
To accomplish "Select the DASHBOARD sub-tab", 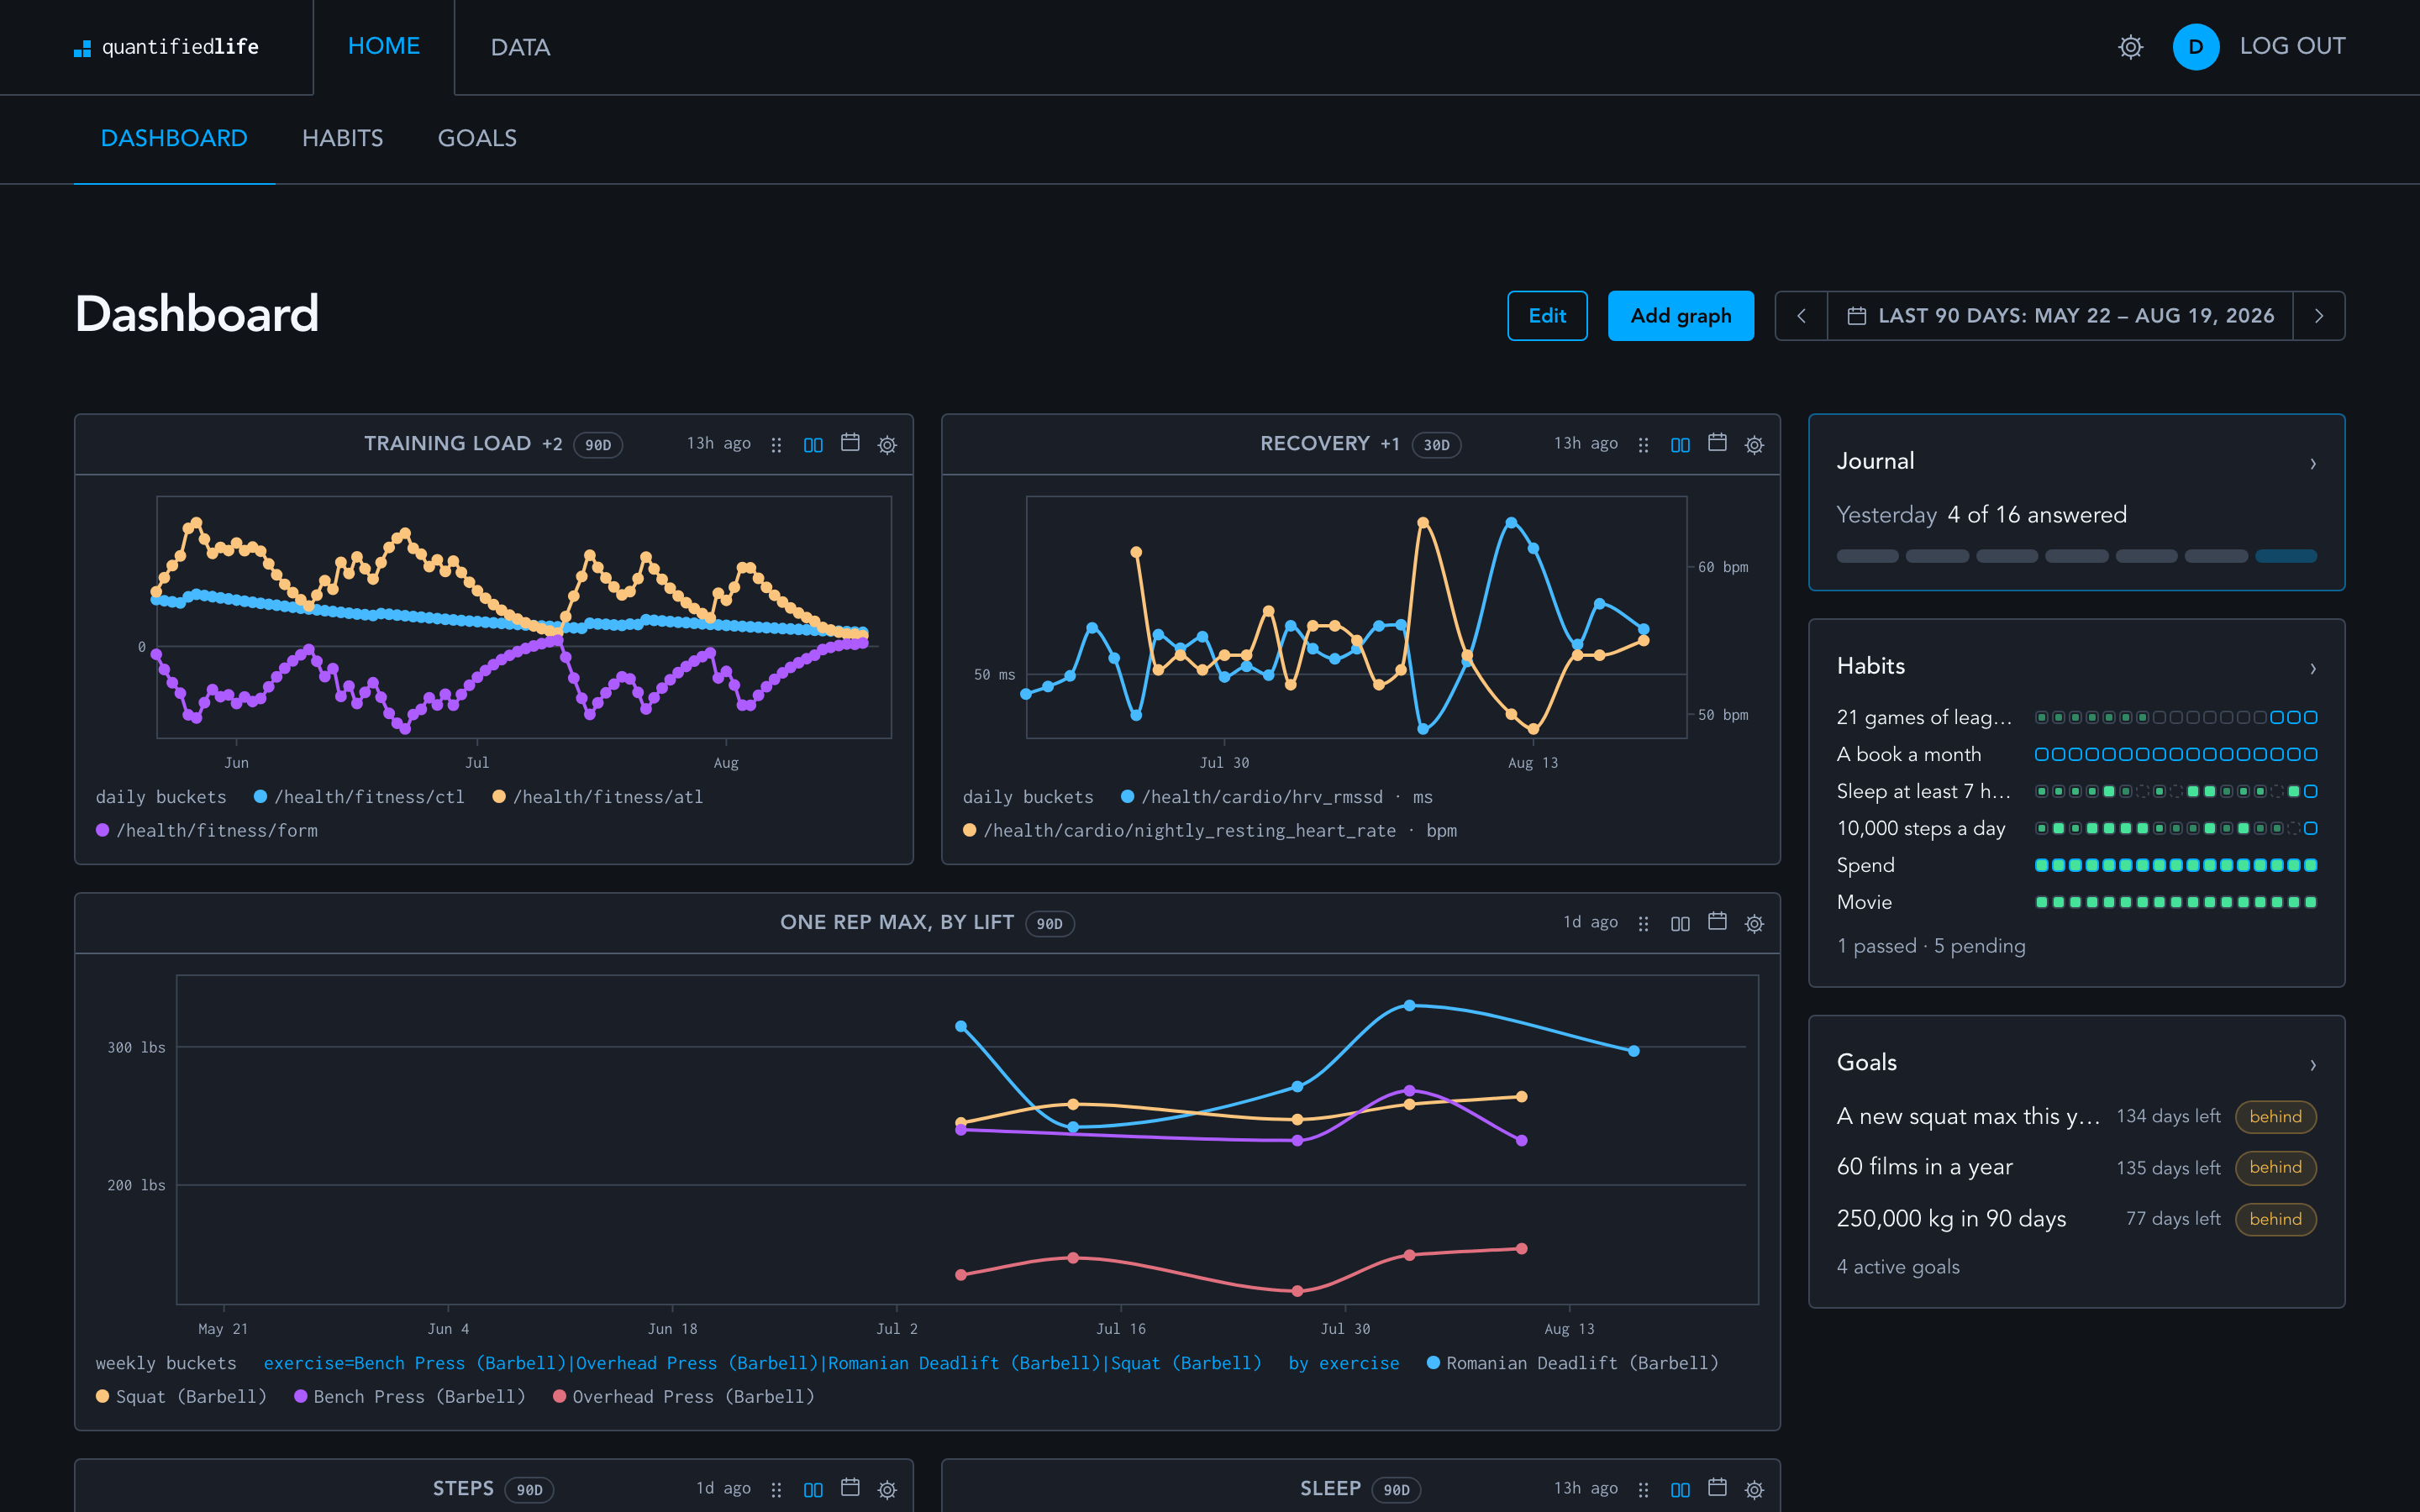I will tap(174, 138).
